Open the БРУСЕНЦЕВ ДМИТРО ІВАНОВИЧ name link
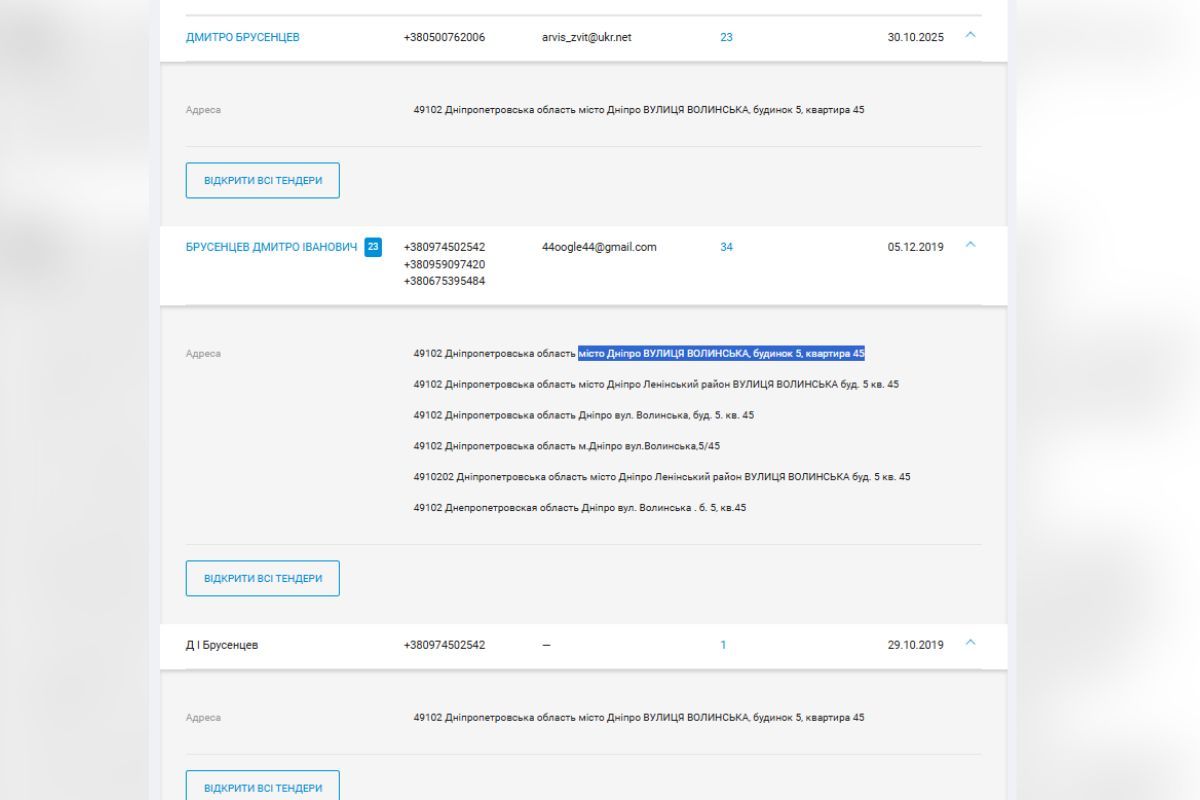 coord(271,247)
